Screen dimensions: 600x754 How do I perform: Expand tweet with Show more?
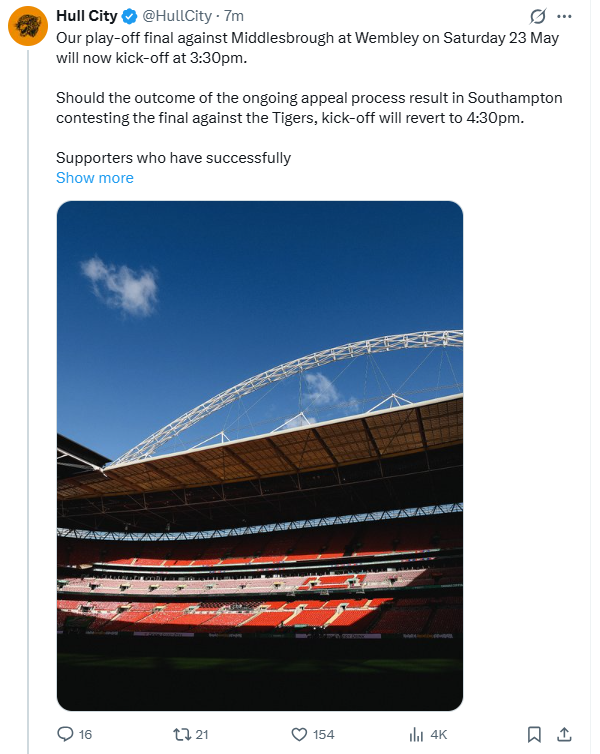coord(95,178)
